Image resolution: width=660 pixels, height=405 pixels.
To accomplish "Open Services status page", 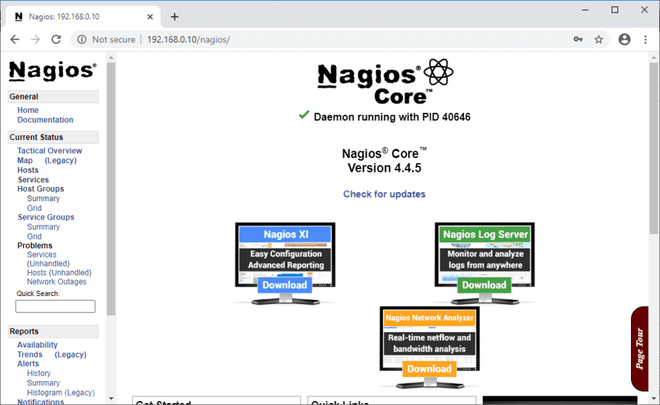I will [33, 179].
